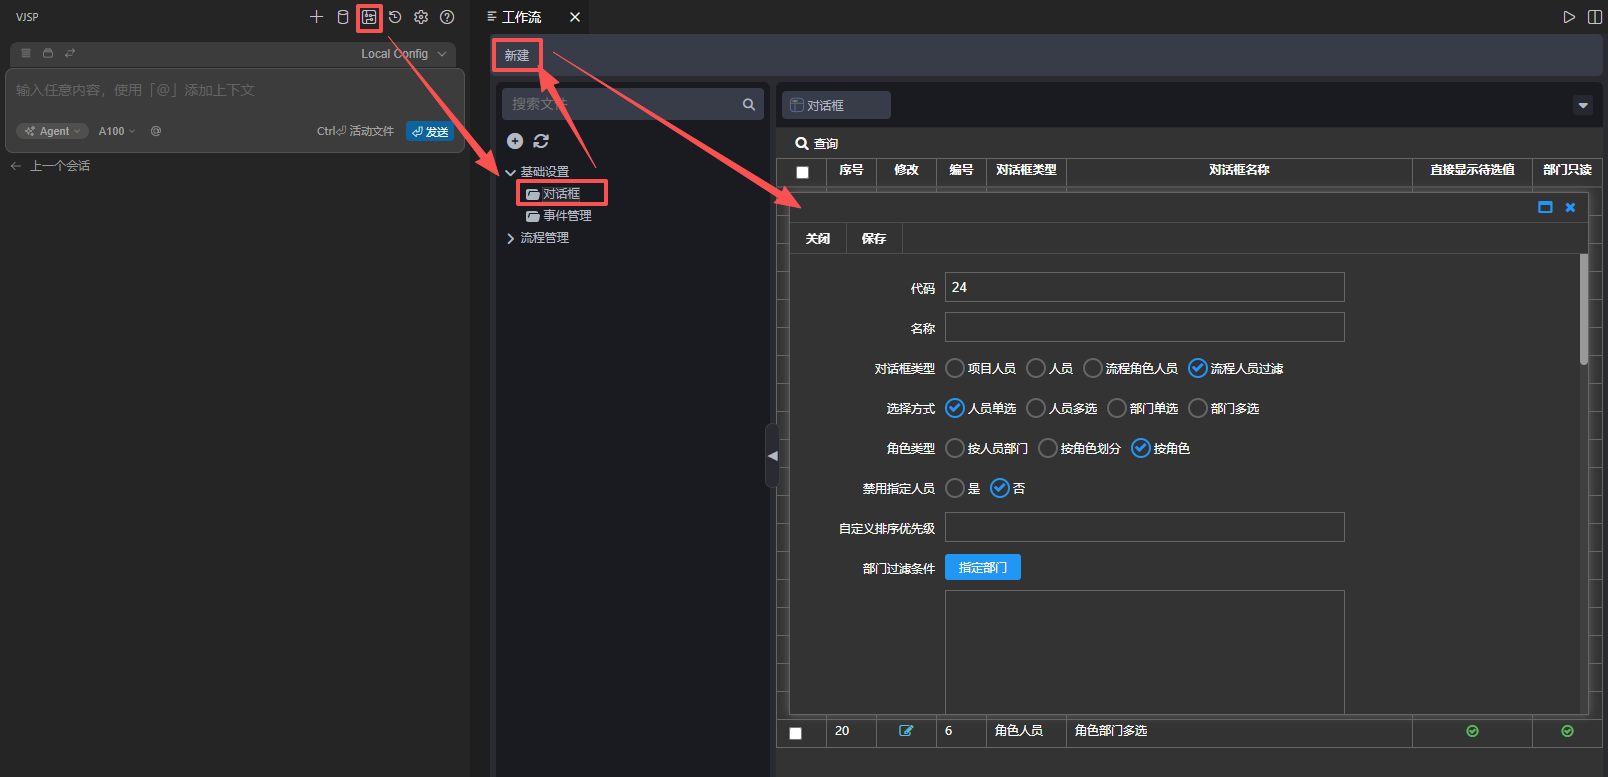Click the database cylinder icon
The height and width of the screenshot is (777, 1608).
click(343, 17)
